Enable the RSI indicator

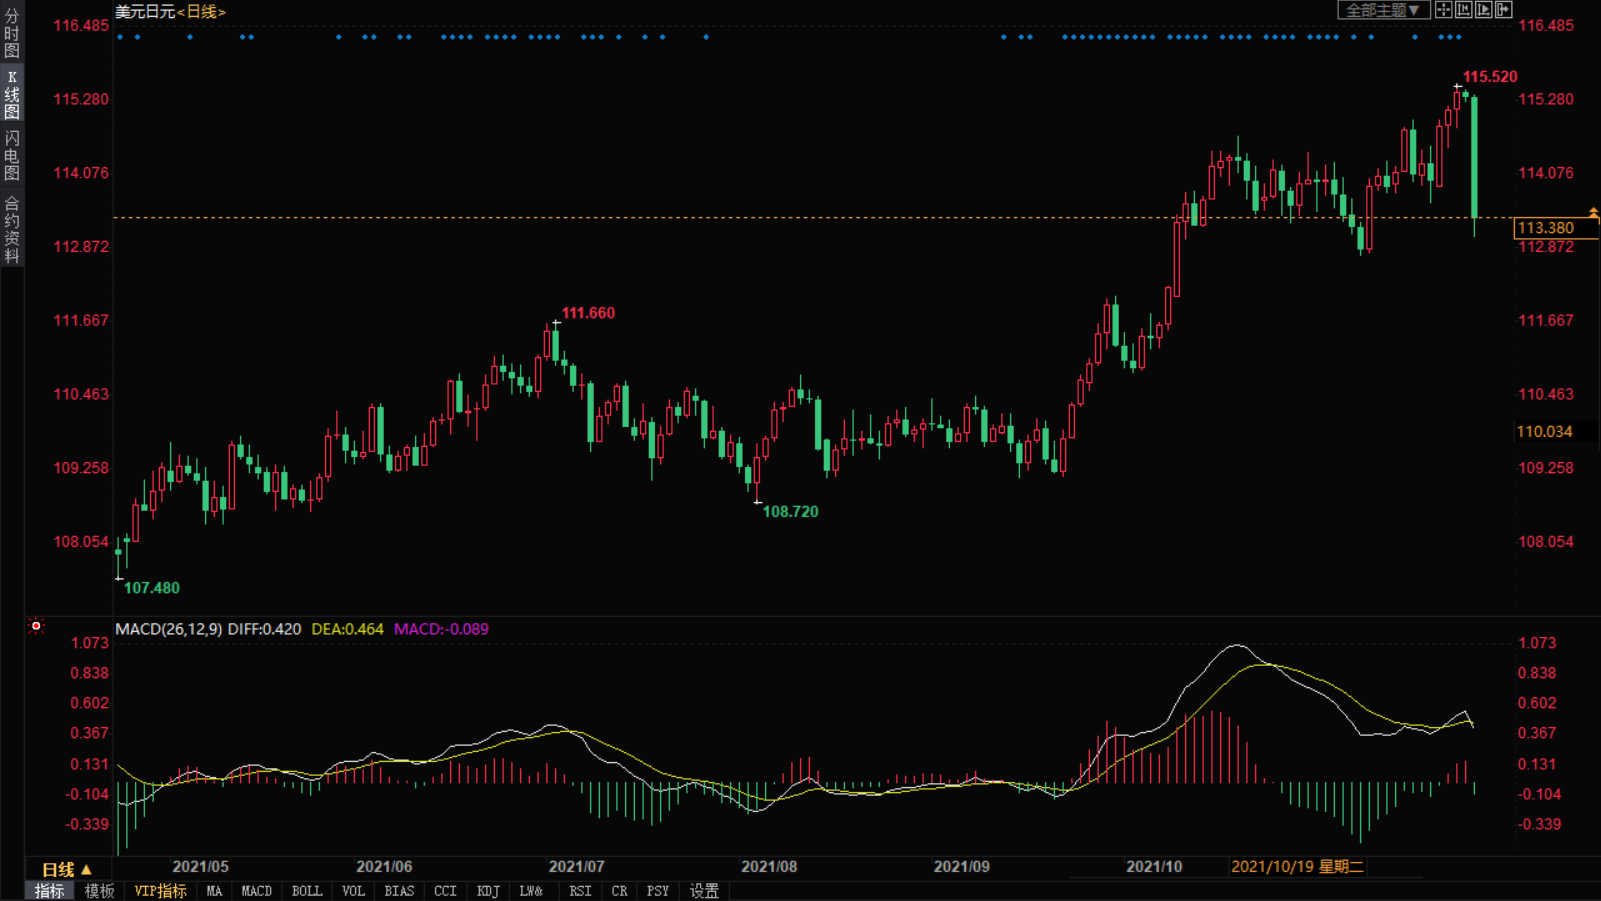580,891
